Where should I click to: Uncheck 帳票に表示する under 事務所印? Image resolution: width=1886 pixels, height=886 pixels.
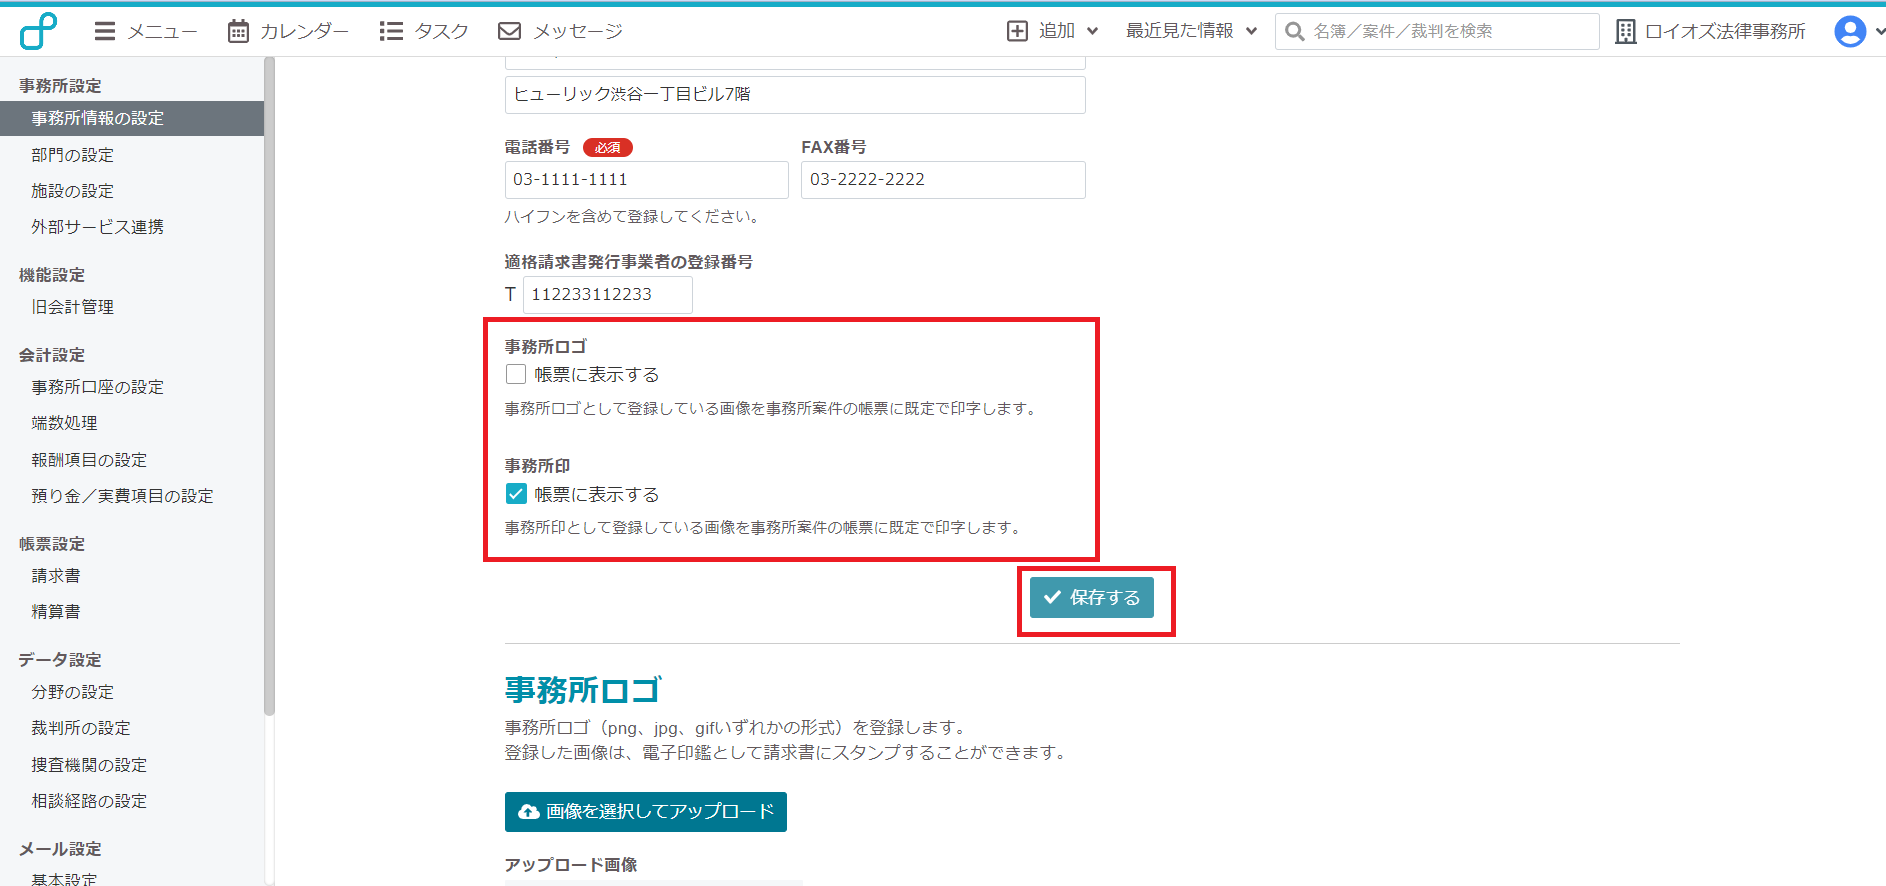click(516, 494)
